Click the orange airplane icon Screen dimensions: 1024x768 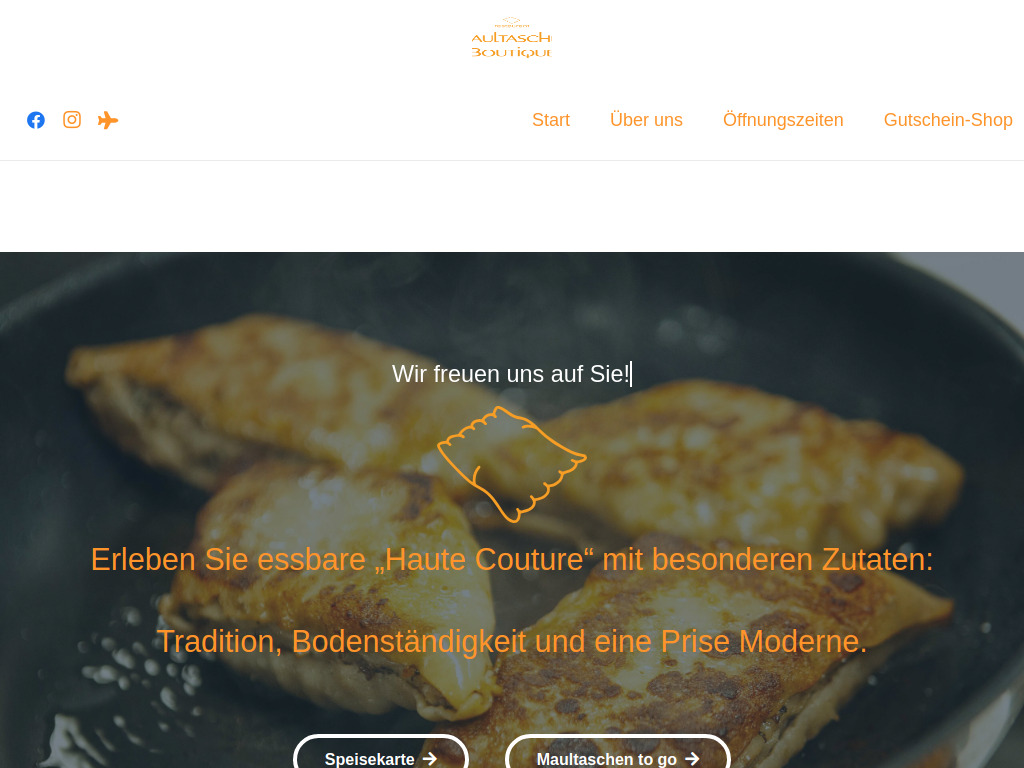[x=108, y=120]
